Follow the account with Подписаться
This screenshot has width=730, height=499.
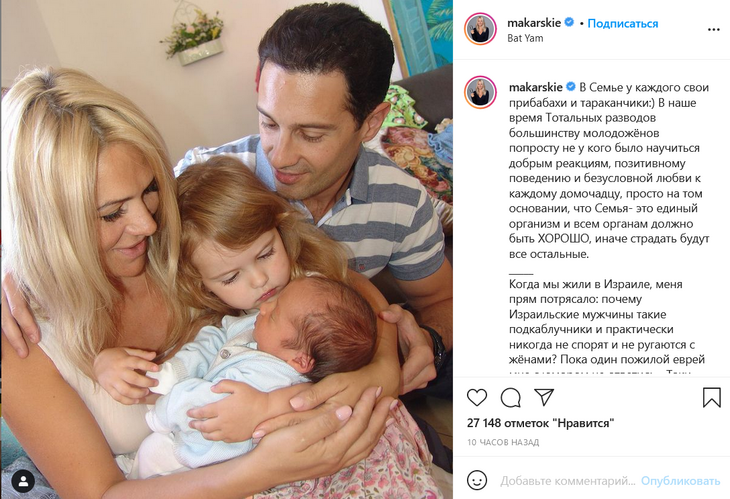coord(622,23)
